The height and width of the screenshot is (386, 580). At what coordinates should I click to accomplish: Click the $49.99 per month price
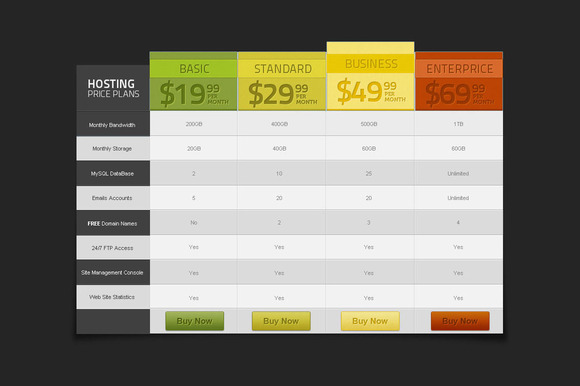pyautogui.click(x=371, y=91)
